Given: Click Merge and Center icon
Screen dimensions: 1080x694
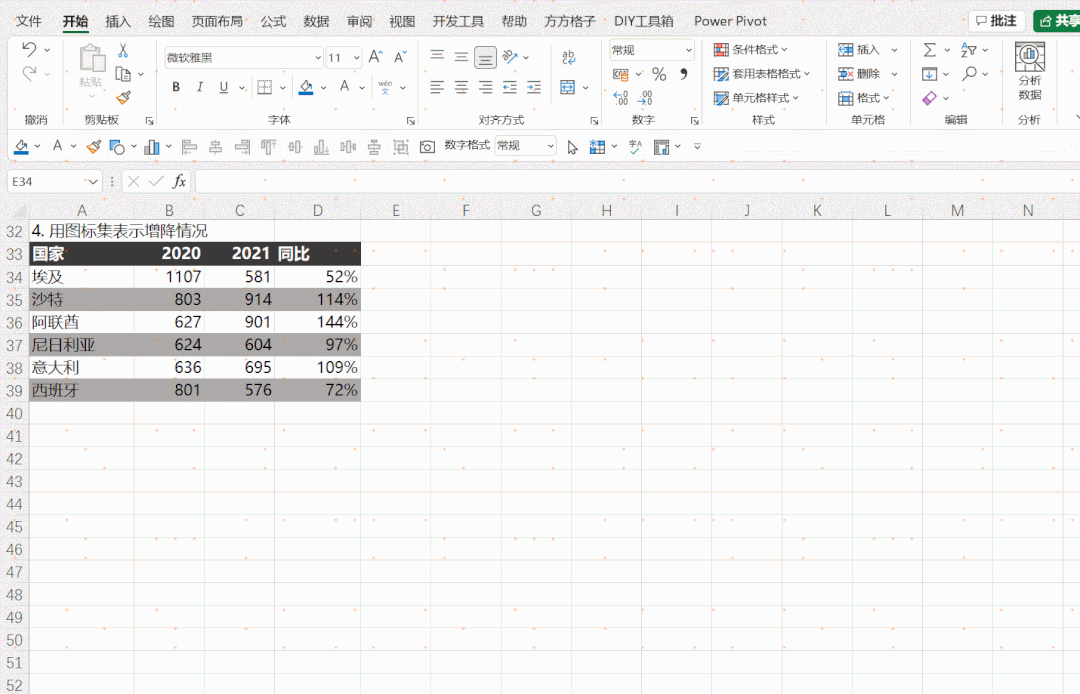Looking at the screenshot, I should [x=568, y=87].
